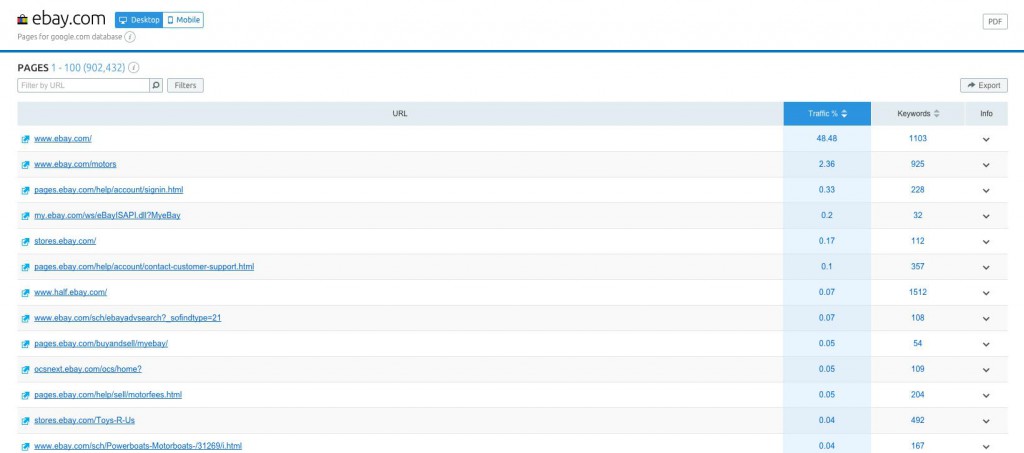This screenshot has height=453, width=1024.
Task: Open www.ebay.com/motors link
Action: [75, 164]
